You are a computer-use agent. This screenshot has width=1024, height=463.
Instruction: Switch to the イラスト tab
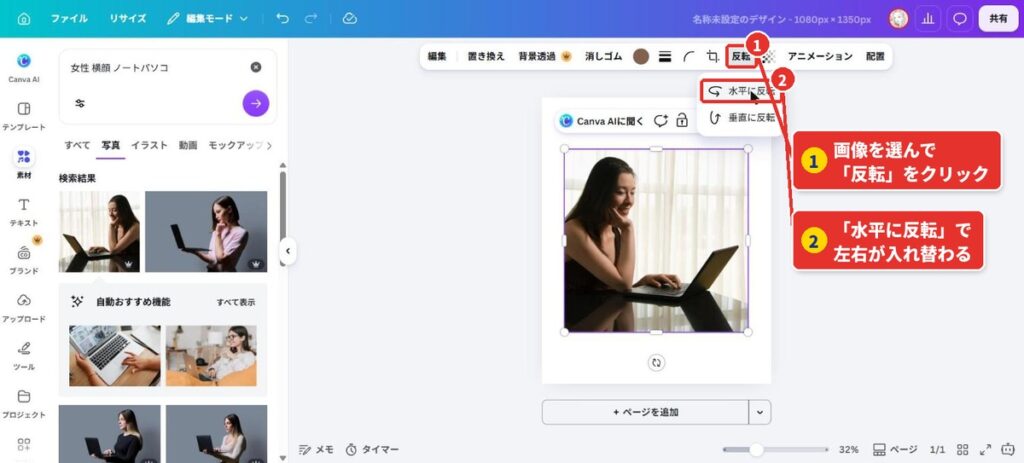tap(149, 145)
